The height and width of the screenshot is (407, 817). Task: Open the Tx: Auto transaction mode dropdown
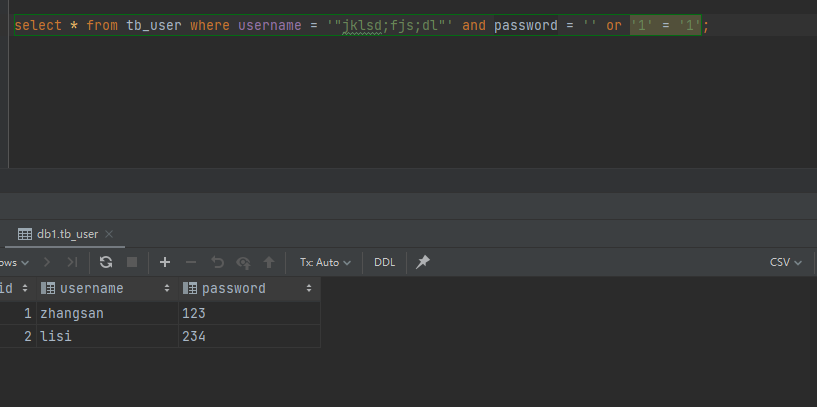coord(325,262)
